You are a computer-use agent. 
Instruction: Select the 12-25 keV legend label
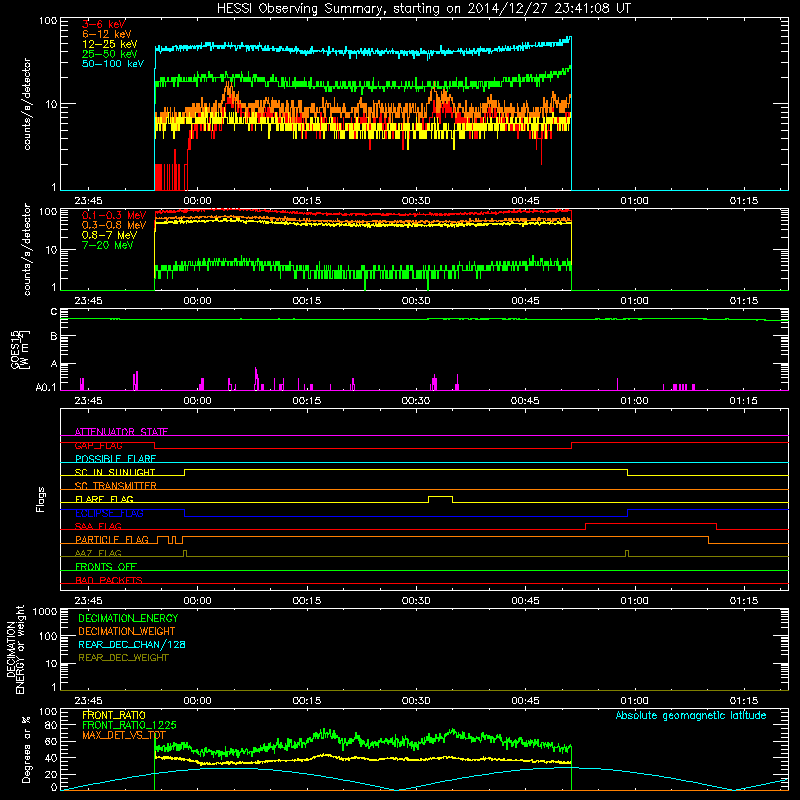pyautogui.click(x=110, y=44)
